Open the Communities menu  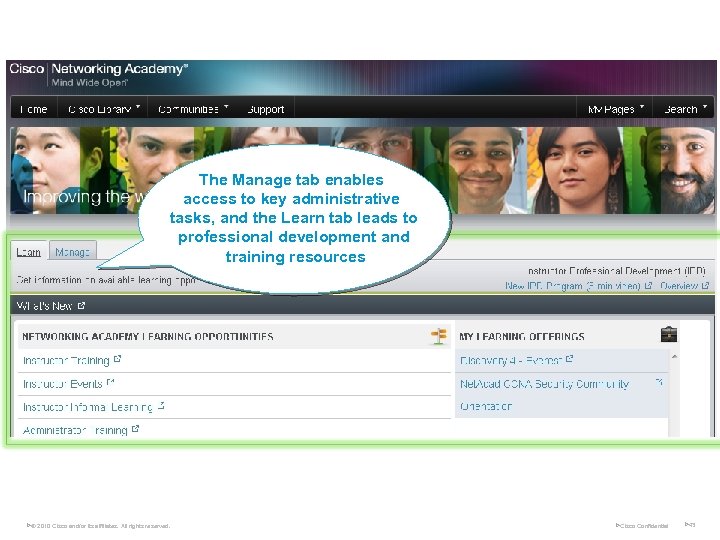(x=188, y=109)
